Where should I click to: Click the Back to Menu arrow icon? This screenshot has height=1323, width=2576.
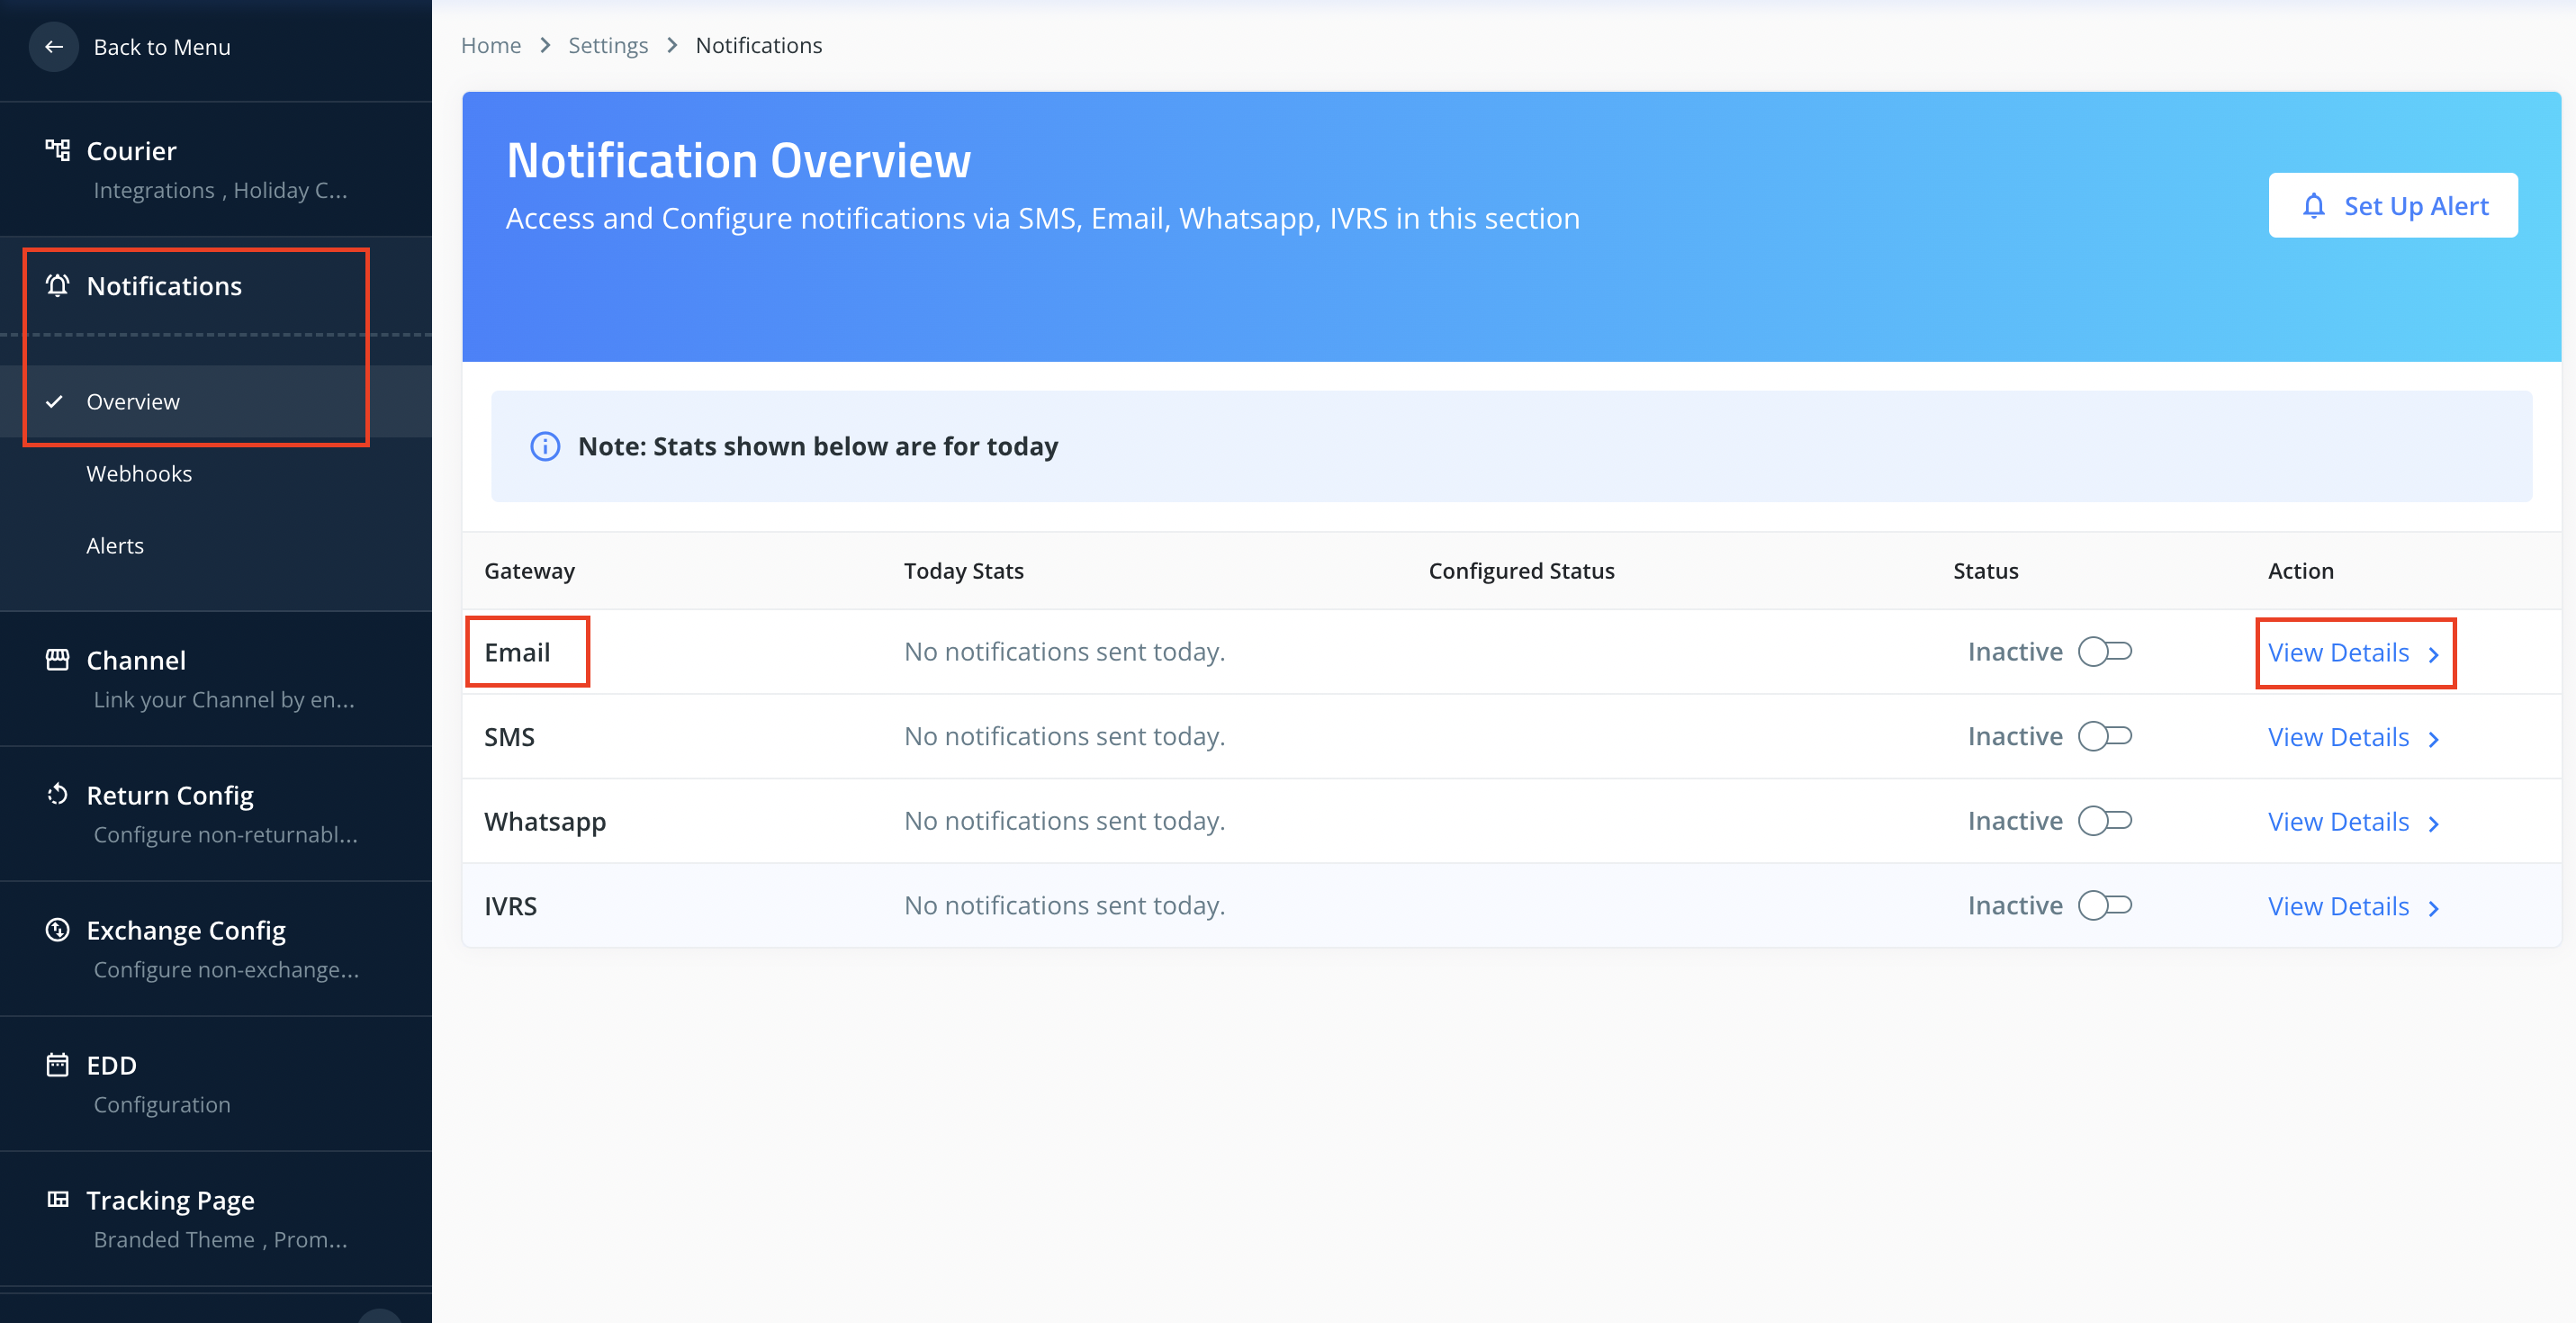(x=54, y=47)
